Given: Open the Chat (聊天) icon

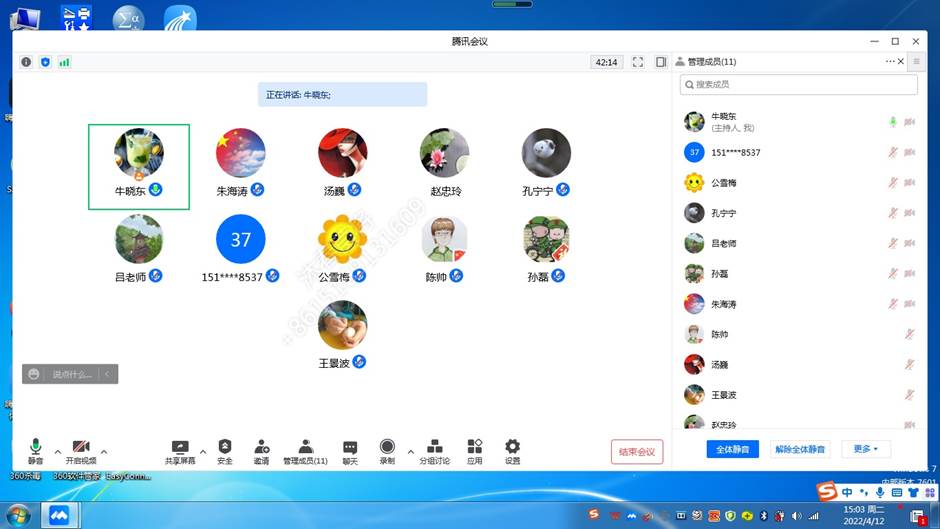Looking at the screenshot, I should coord(350,447).
